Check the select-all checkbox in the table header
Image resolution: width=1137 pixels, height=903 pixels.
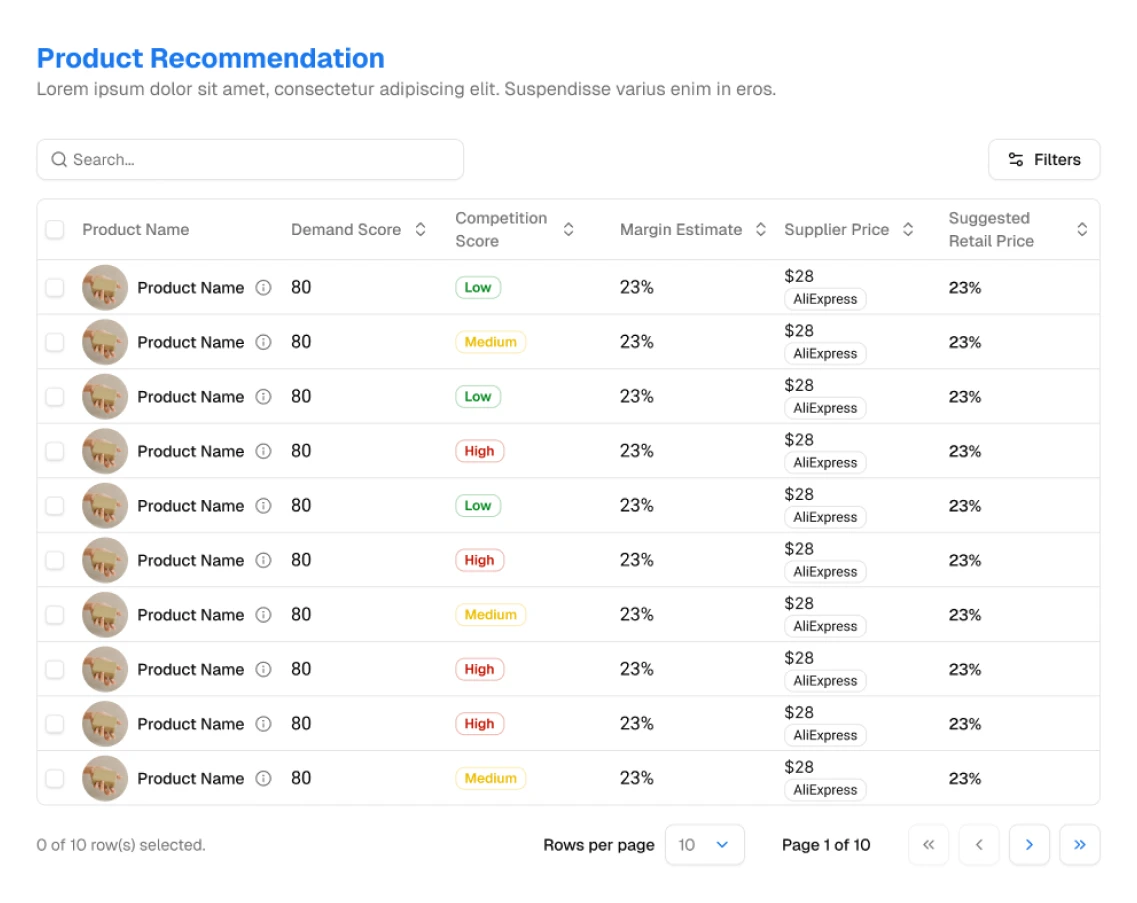(x=55, y=230)
